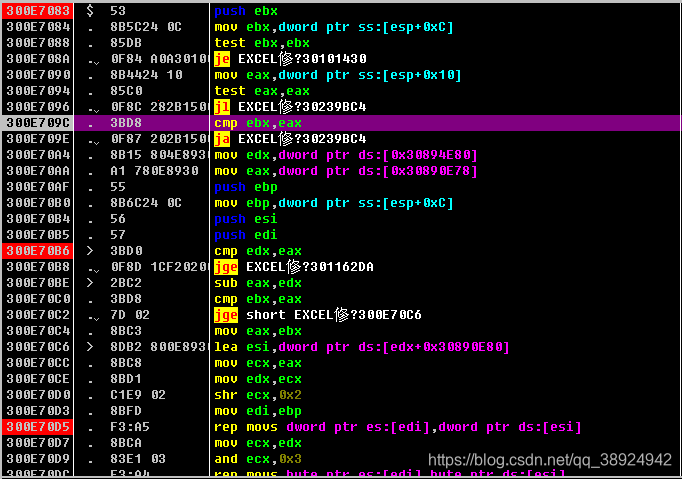This screenshot has height=479, width=682.
Task: Select the jge jump to 301162DA
Action: [294, 267]
